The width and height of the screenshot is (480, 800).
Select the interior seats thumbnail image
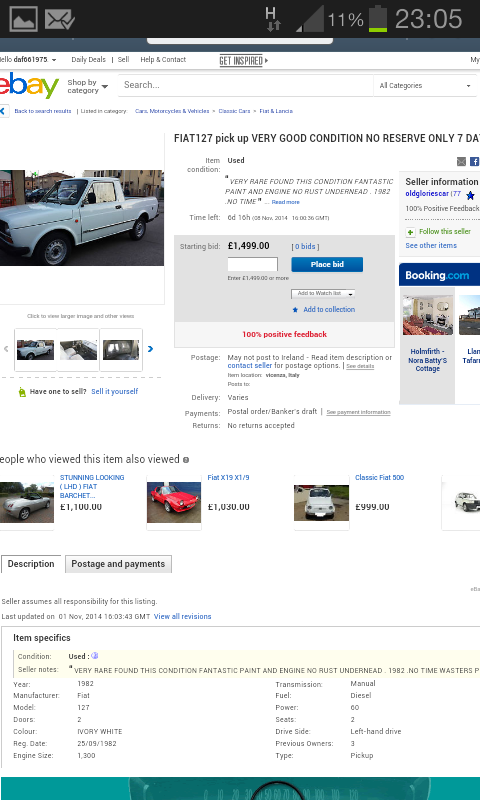click(x=78, y=350)
